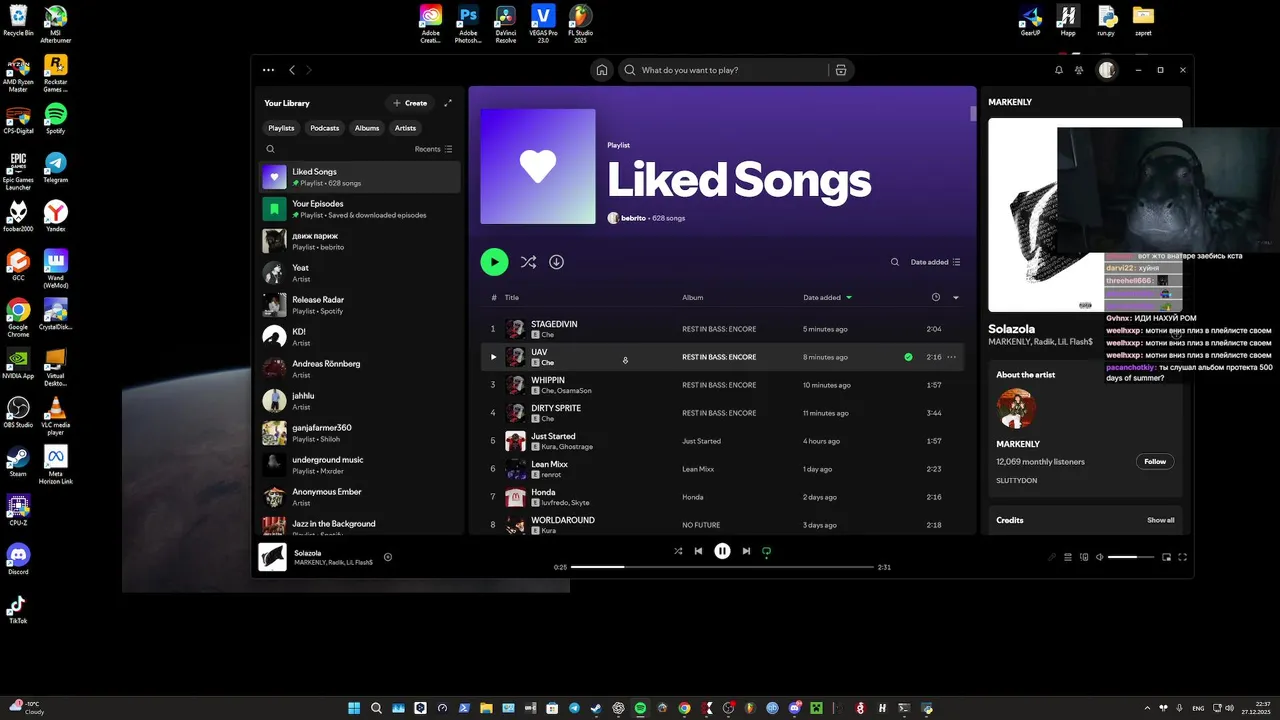
Task: Expand Your Library to full view
Action: 448,103
